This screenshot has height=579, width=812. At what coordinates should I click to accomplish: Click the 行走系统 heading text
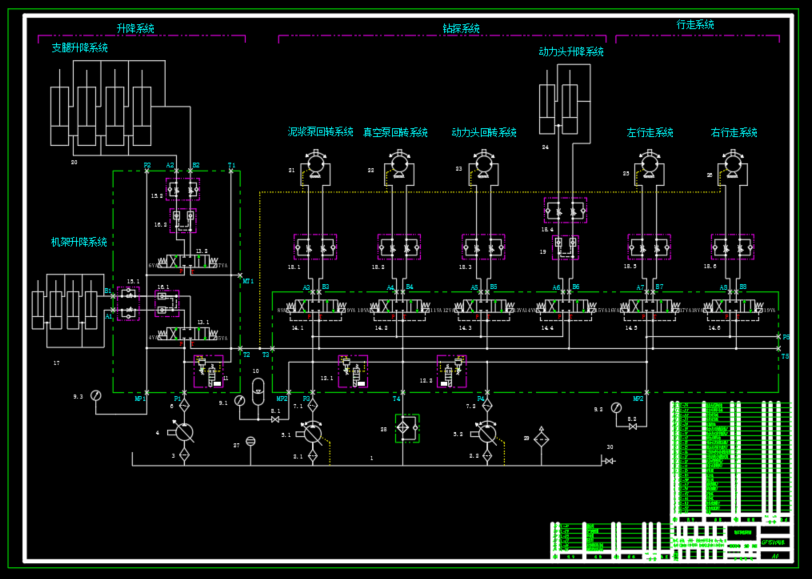click(695, 24)
